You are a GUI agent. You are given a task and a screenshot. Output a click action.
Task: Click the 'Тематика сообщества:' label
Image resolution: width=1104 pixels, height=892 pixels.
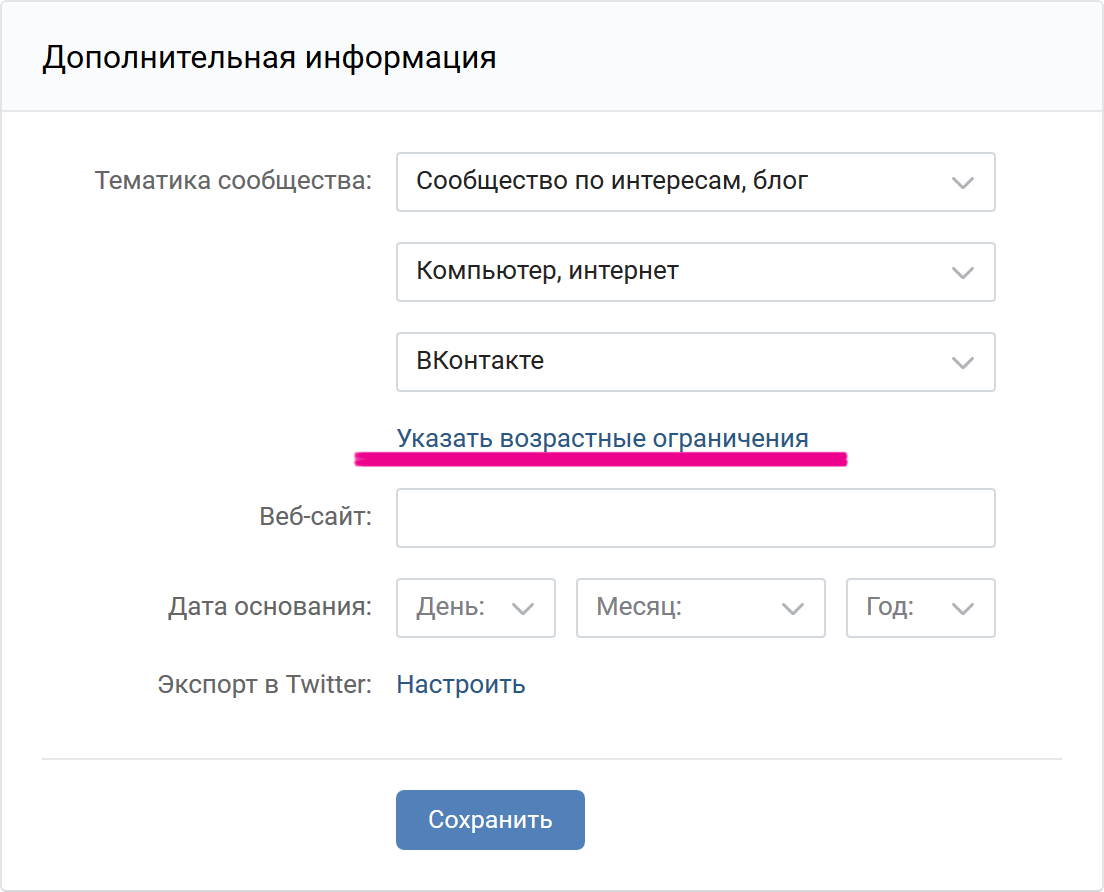pos(233,181)
